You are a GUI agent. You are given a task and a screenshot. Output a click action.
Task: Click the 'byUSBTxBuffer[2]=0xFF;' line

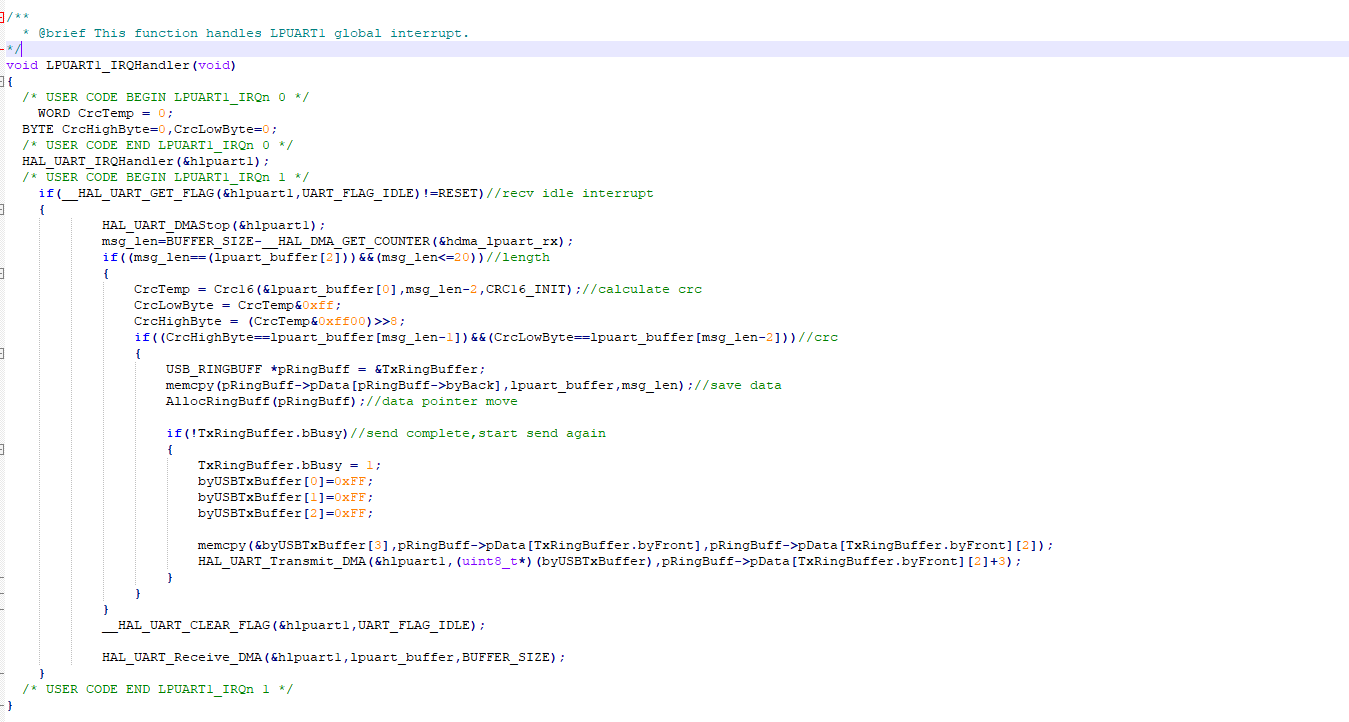click(x=285, y=513)
